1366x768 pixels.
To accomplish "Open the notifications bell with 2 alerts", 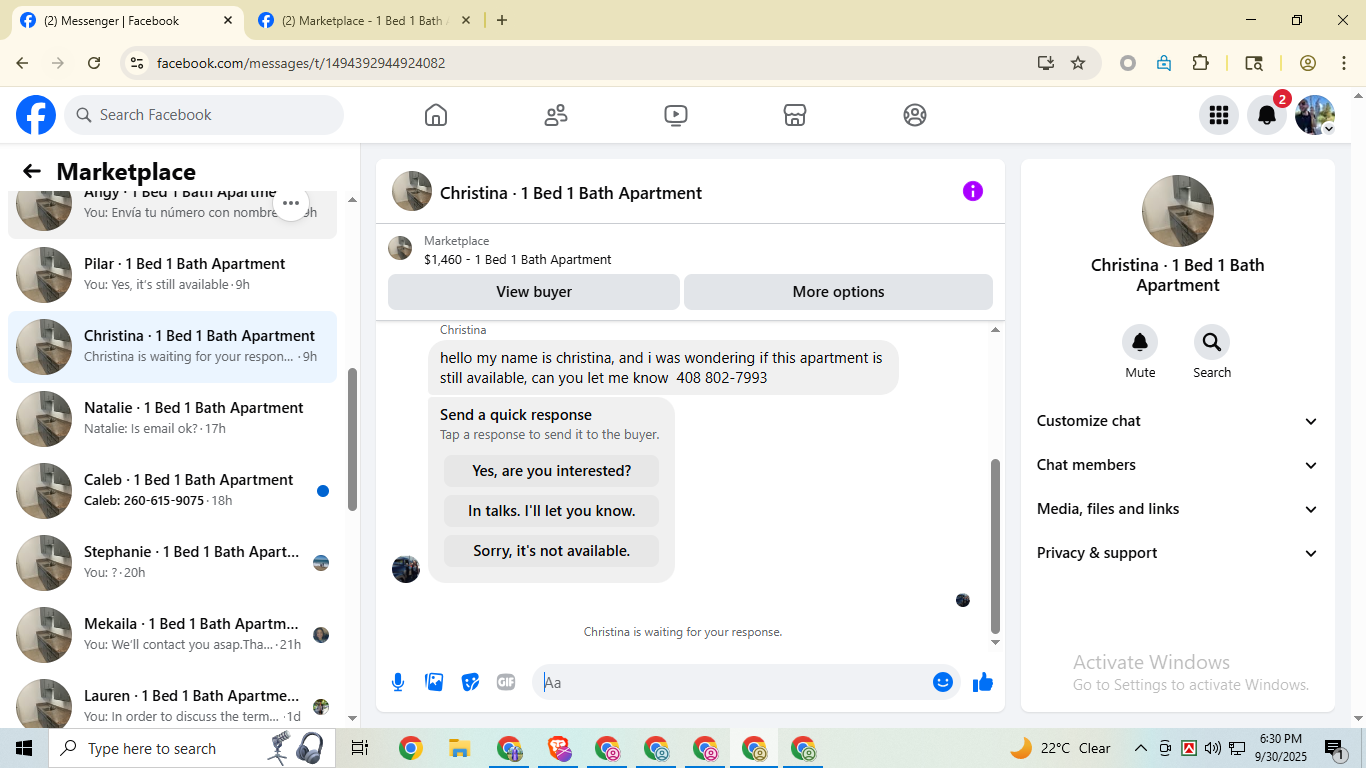I will [1266, 115].
